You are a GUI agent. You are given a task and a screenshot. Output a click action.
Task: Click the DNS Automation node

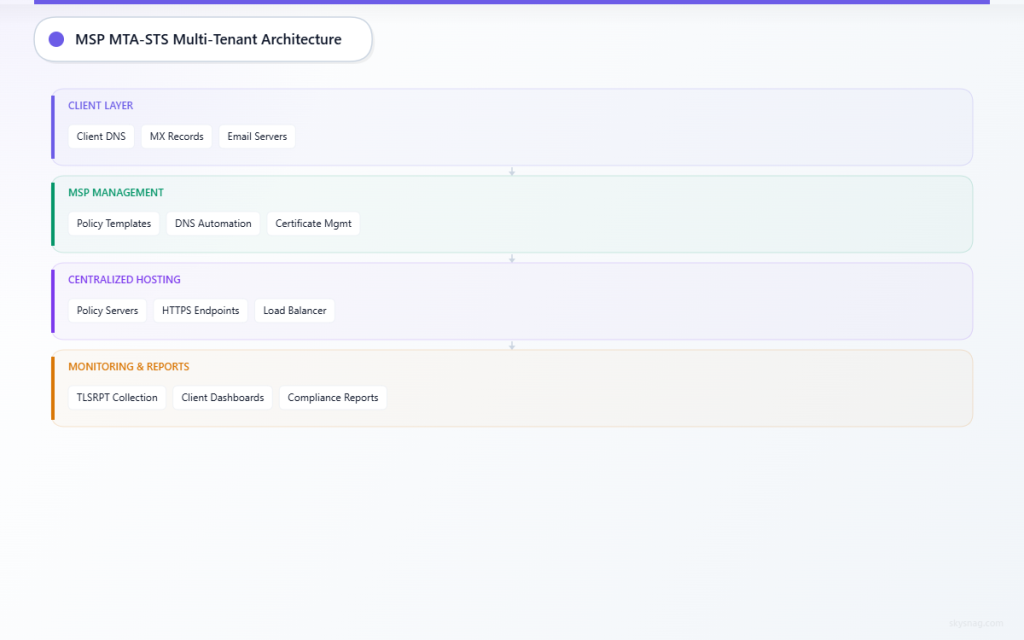(x=213, y=223)
